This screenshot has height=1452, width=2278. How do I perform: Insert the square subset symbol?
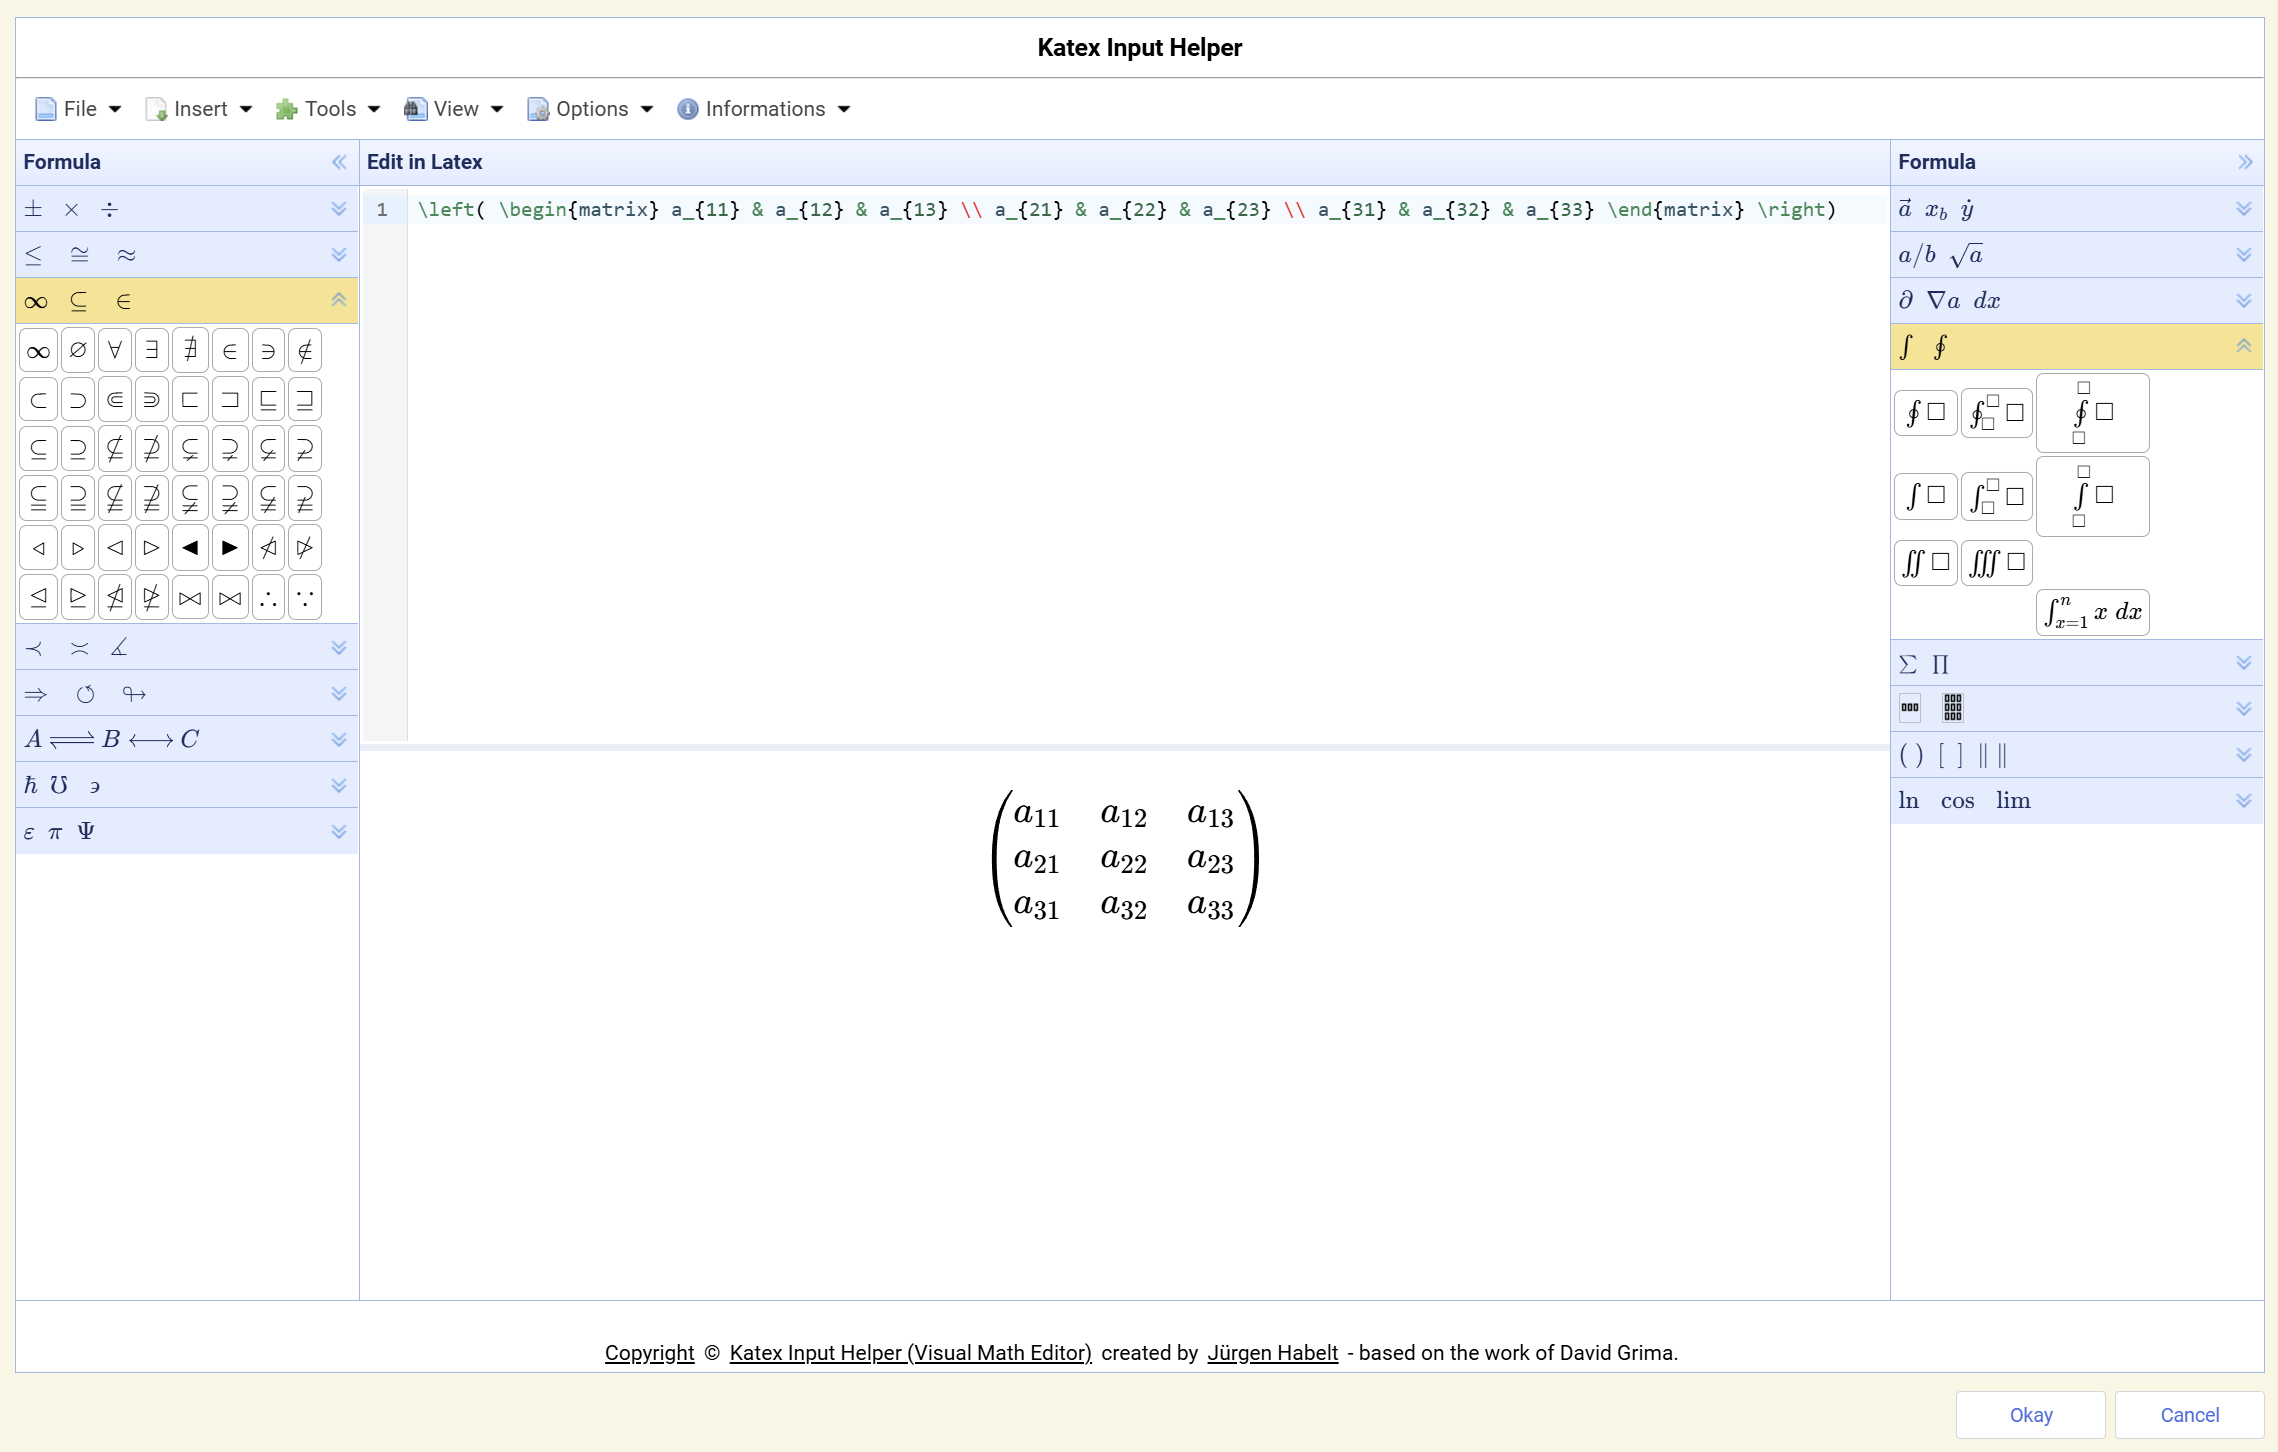(x=190, y=400)
